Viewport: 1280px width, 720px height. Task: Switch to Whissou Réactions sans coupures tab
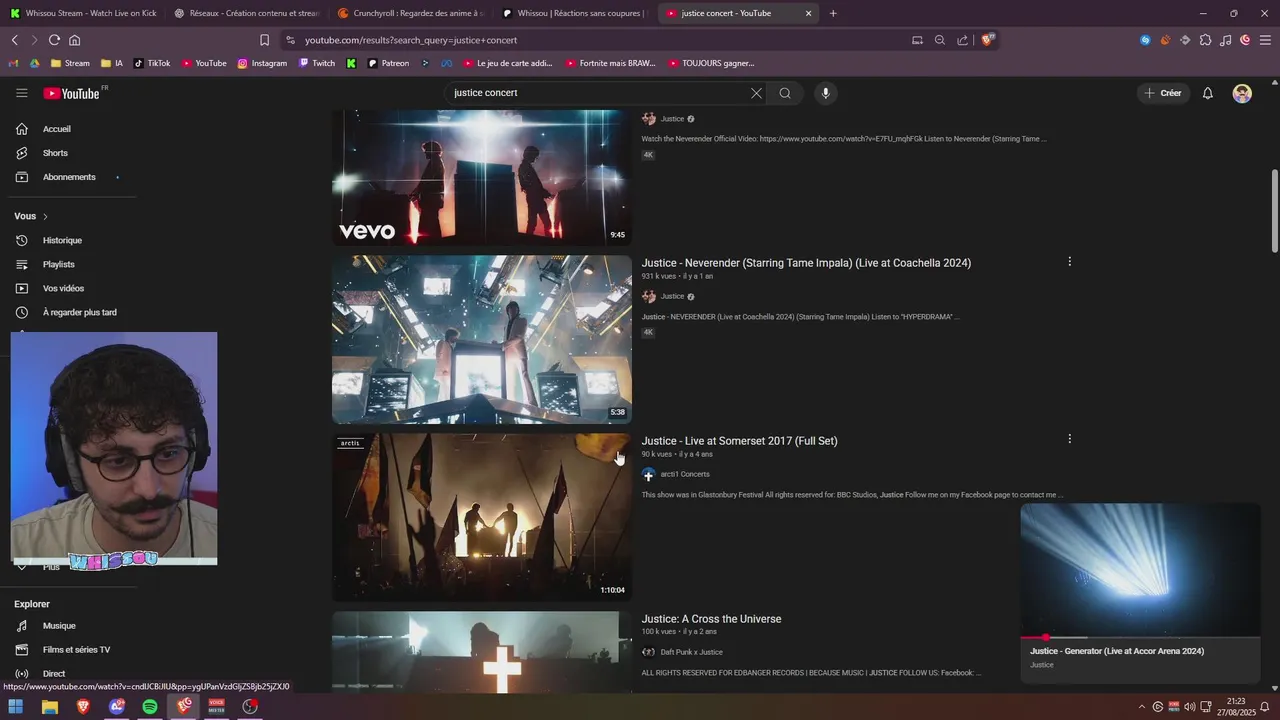click(576, 13)
